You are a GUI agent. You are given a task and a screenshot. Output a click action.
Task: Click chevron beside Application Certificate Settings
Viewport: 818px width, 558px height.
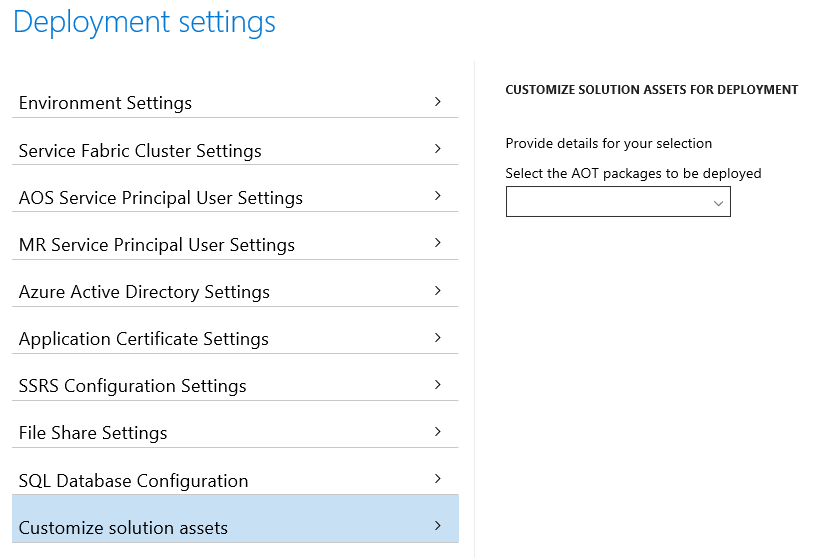pyautogui.click(x=438, y=337)
